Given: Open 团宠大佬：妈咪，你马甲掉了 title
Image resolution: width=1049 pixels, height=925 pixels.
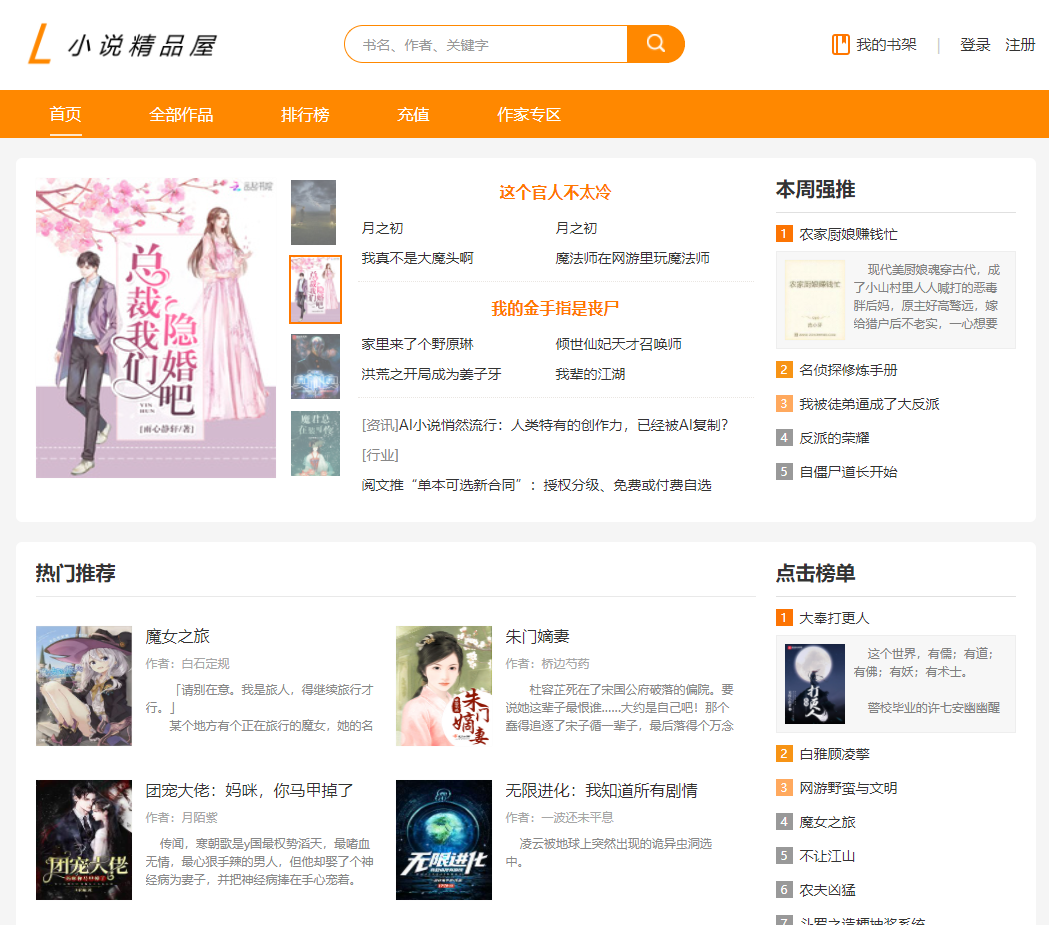Looking at the screenshot, I should click(x=249, y=791).
